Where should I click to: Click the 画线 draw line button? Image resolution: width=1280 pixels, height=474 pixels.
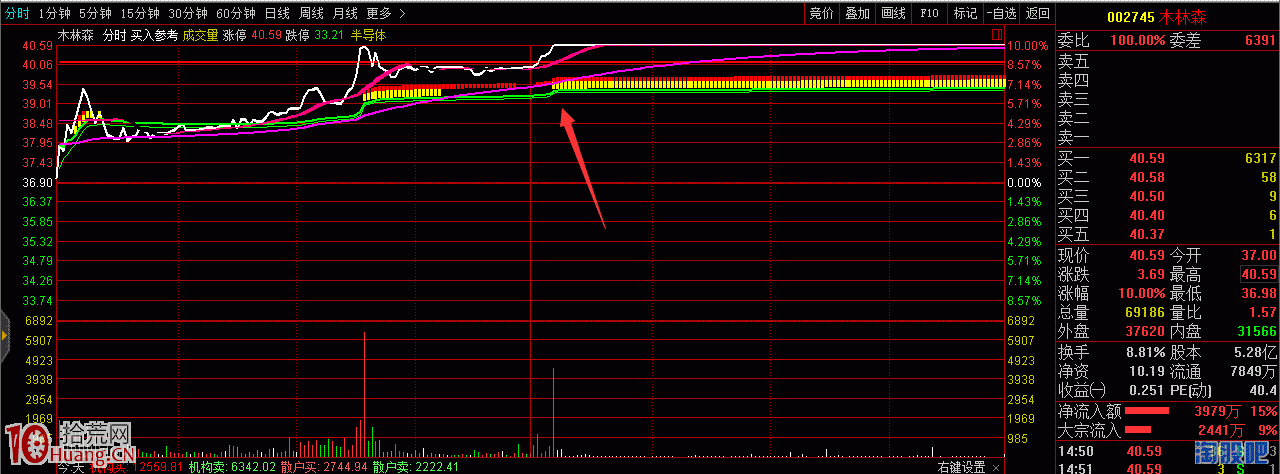coord(893,13)
